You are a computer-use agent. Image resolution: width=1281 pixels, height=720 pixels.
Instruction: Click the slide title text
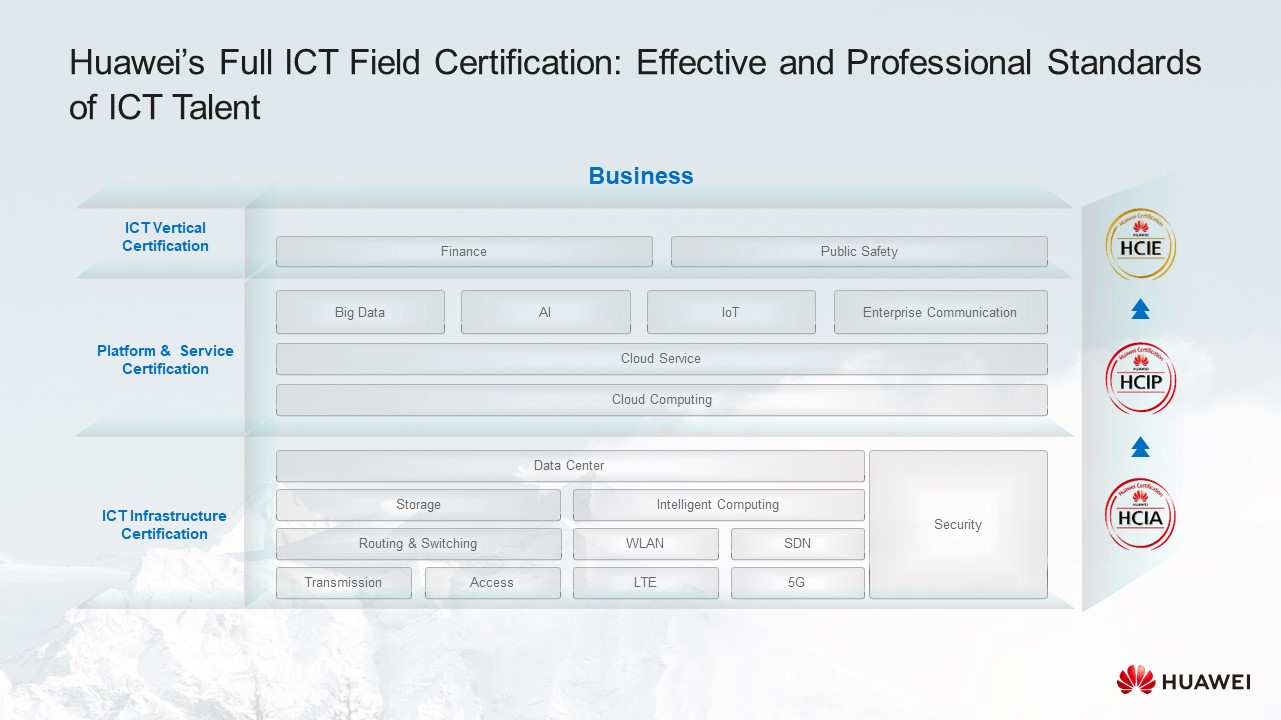[635, 84]
